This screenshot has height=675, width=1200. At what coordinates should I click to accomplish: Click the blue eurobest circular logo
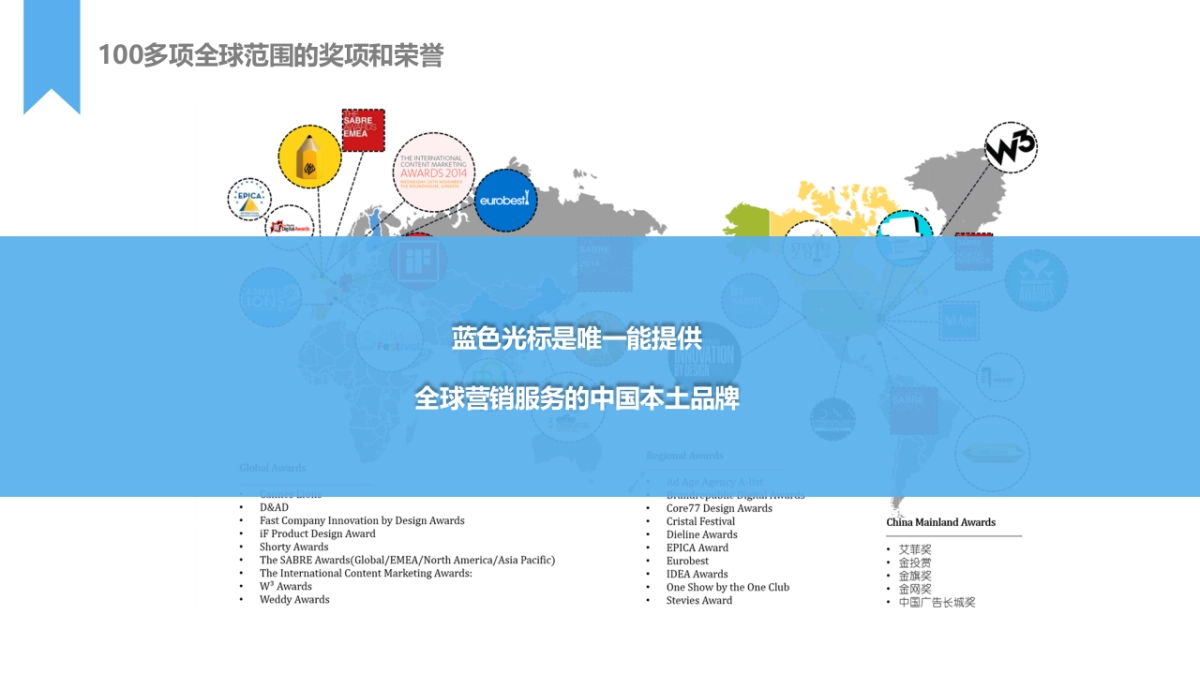tap(505, 202)
